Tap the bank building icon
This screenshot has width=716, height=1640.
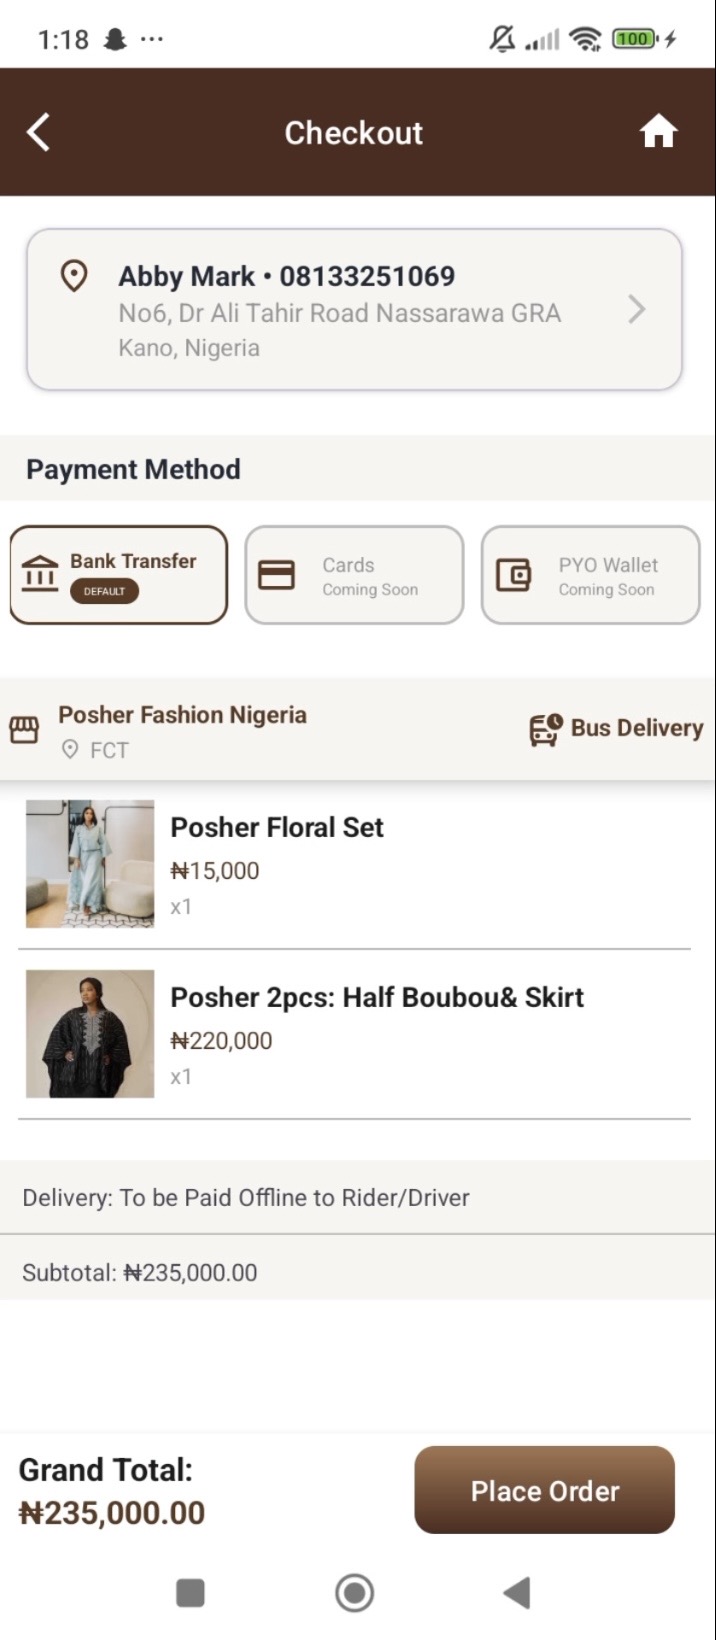point(39,574)
